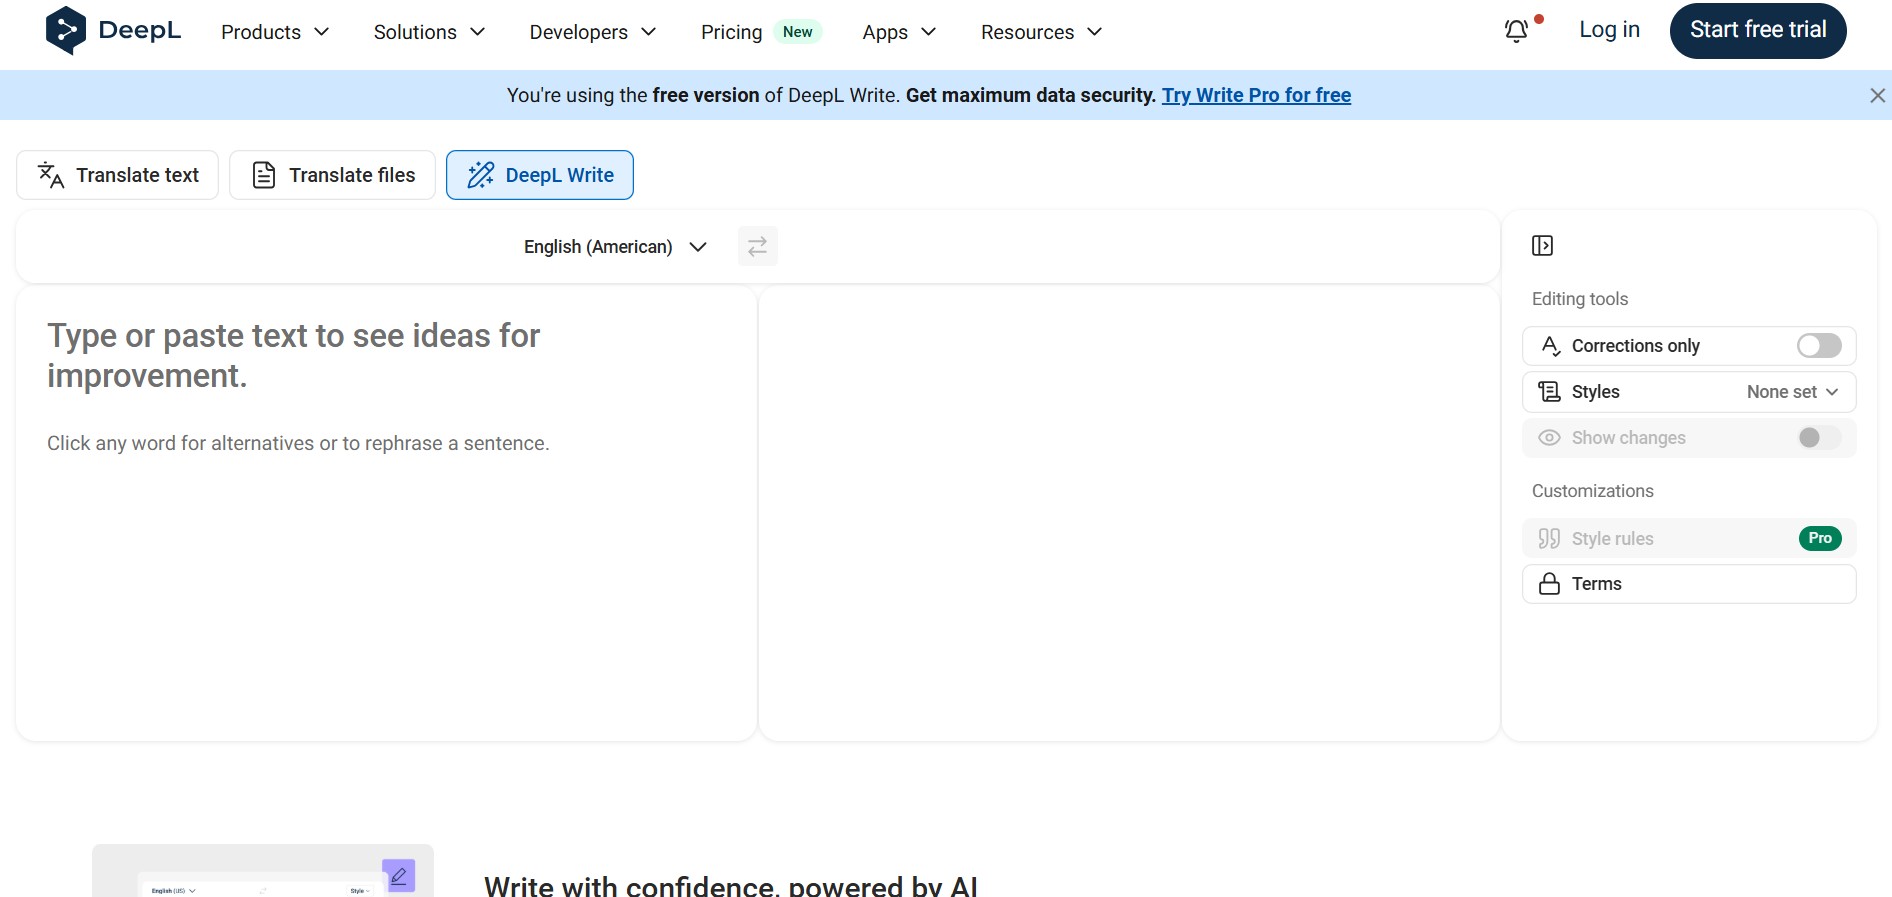The height and width of the screenshot is (897, 1892).
Task: Switch to the Translate text tab
Action: click(118, 175)
